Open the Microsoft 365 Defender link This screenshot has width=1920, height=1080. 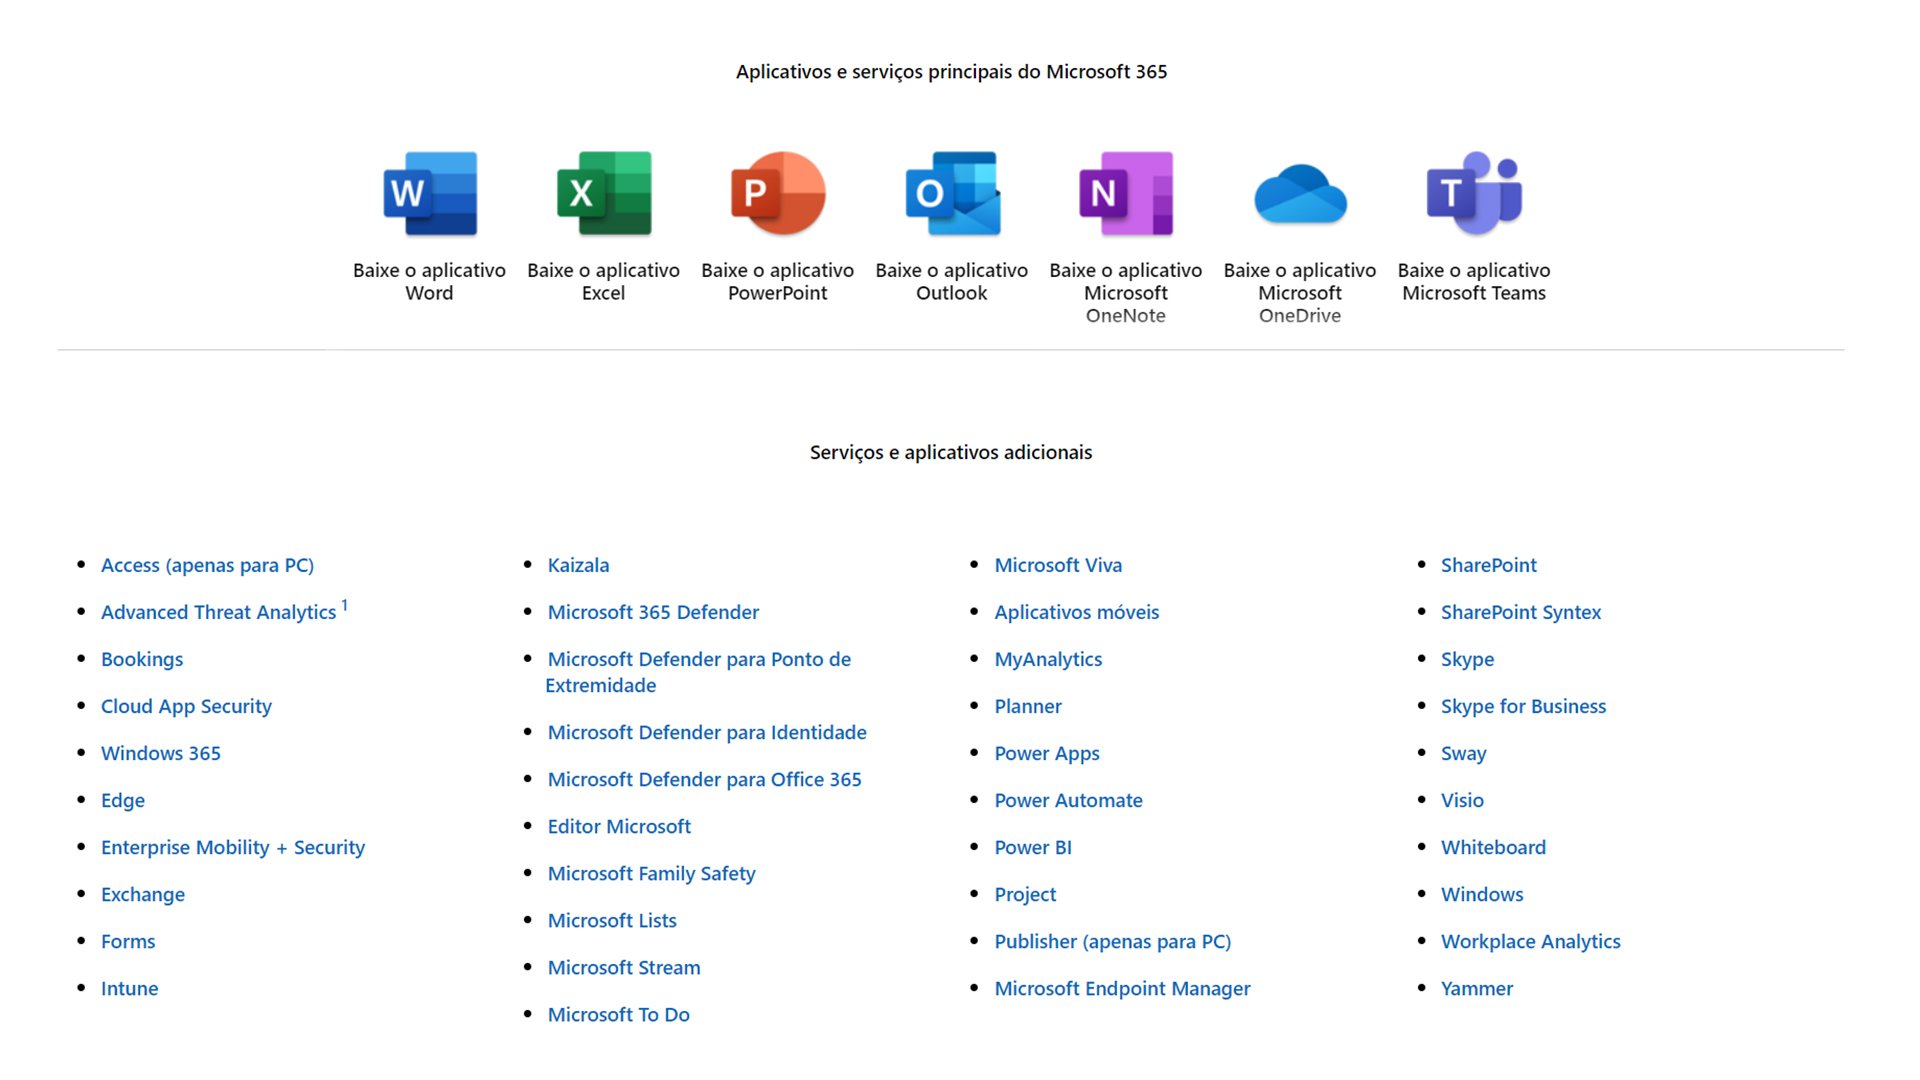click(653, 612)
